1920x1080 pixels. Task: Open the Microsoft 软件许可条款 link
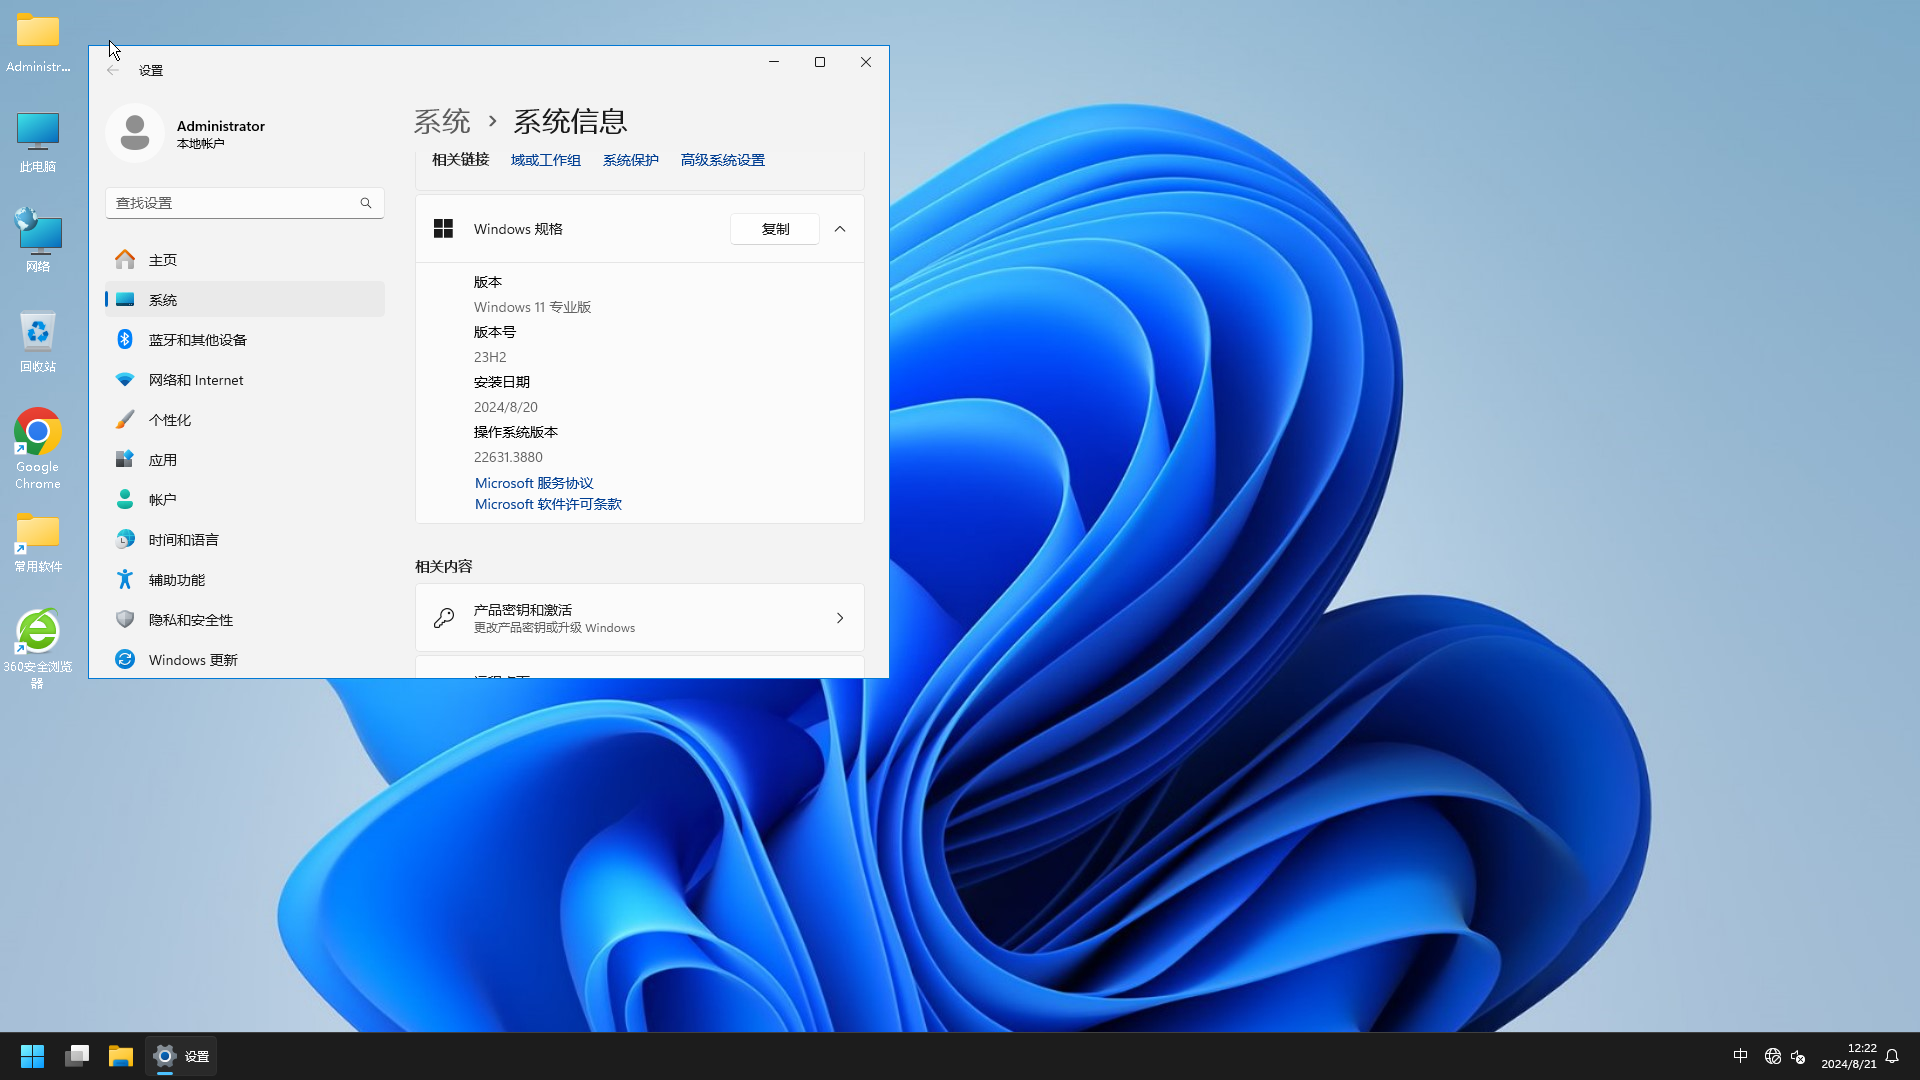click(548, 504)
